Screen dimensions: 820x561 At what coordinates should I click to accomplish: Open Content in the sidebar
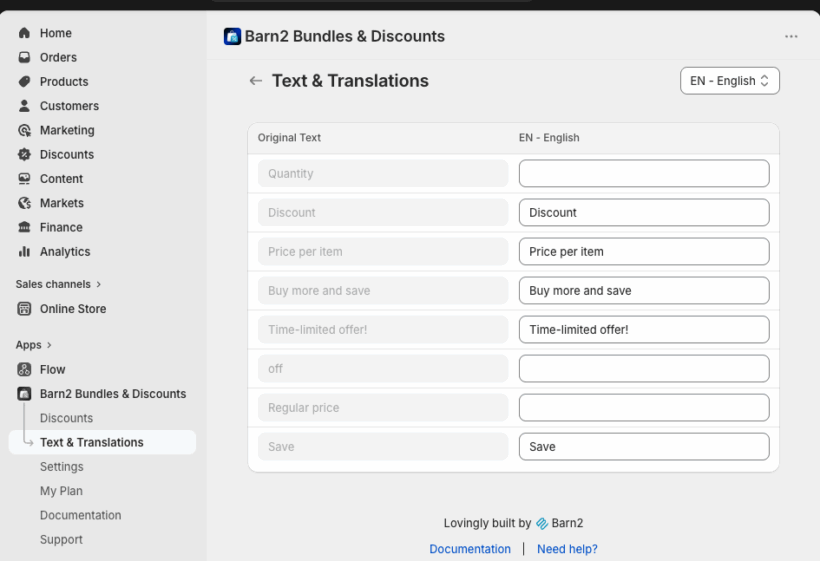(x=61, y=179)
